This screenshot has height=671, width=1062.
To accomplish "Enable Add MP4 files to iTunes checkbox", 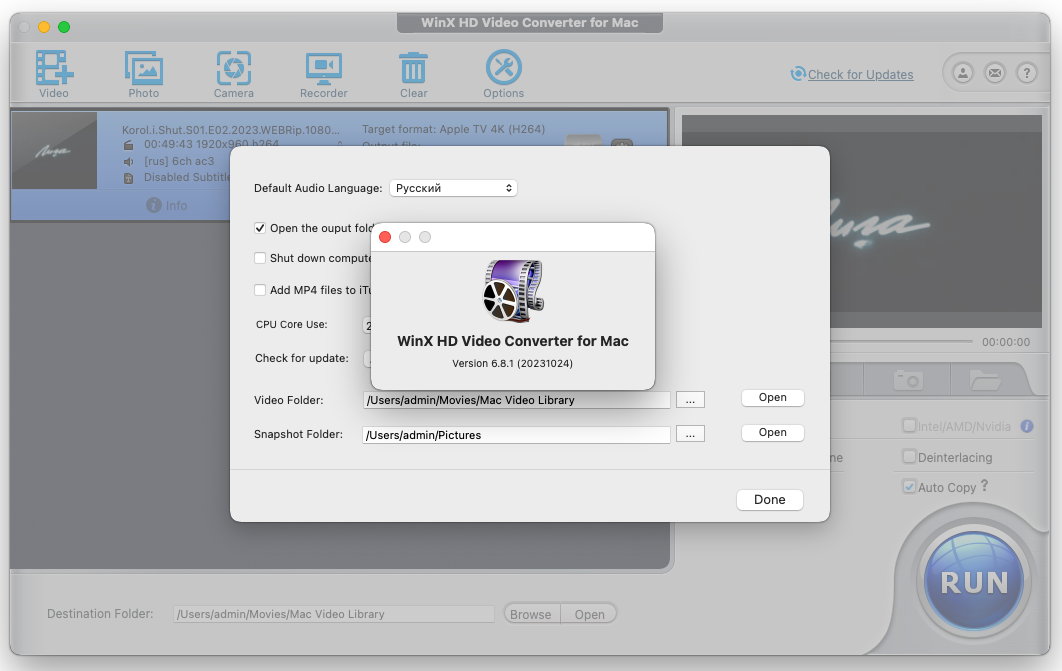I will pyautogui.click(x=259, y=290).
